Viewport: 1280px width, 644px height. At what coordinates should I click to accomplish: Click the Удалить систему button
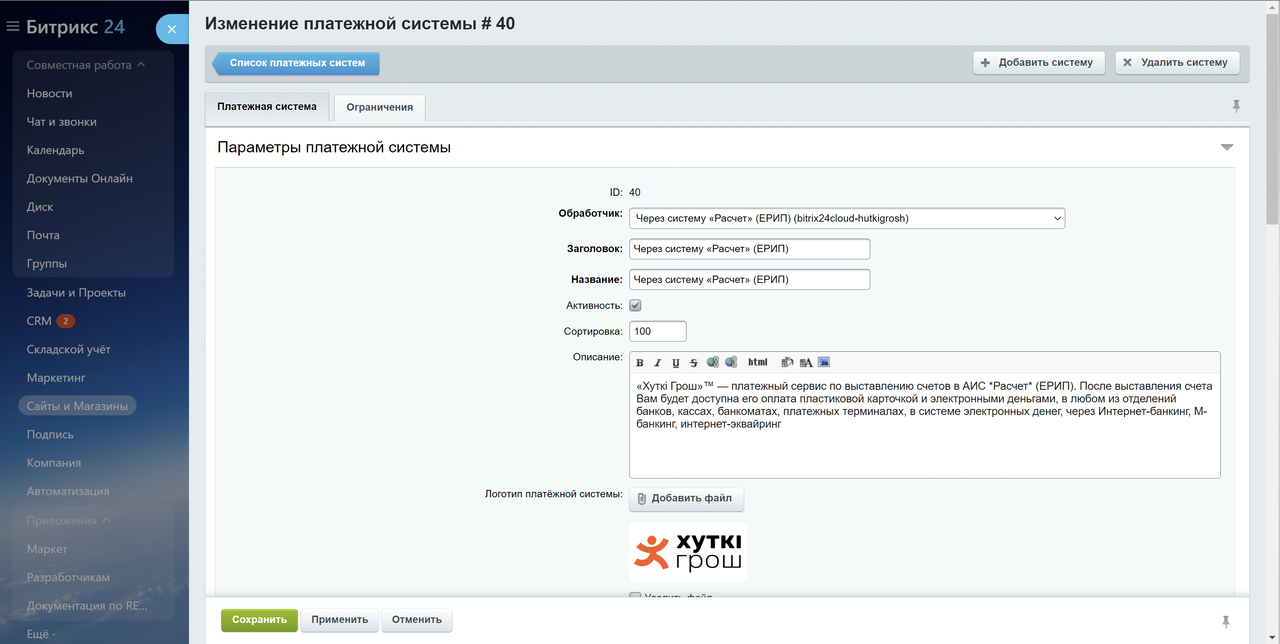pyautogui.click(x=1177, y=62)
